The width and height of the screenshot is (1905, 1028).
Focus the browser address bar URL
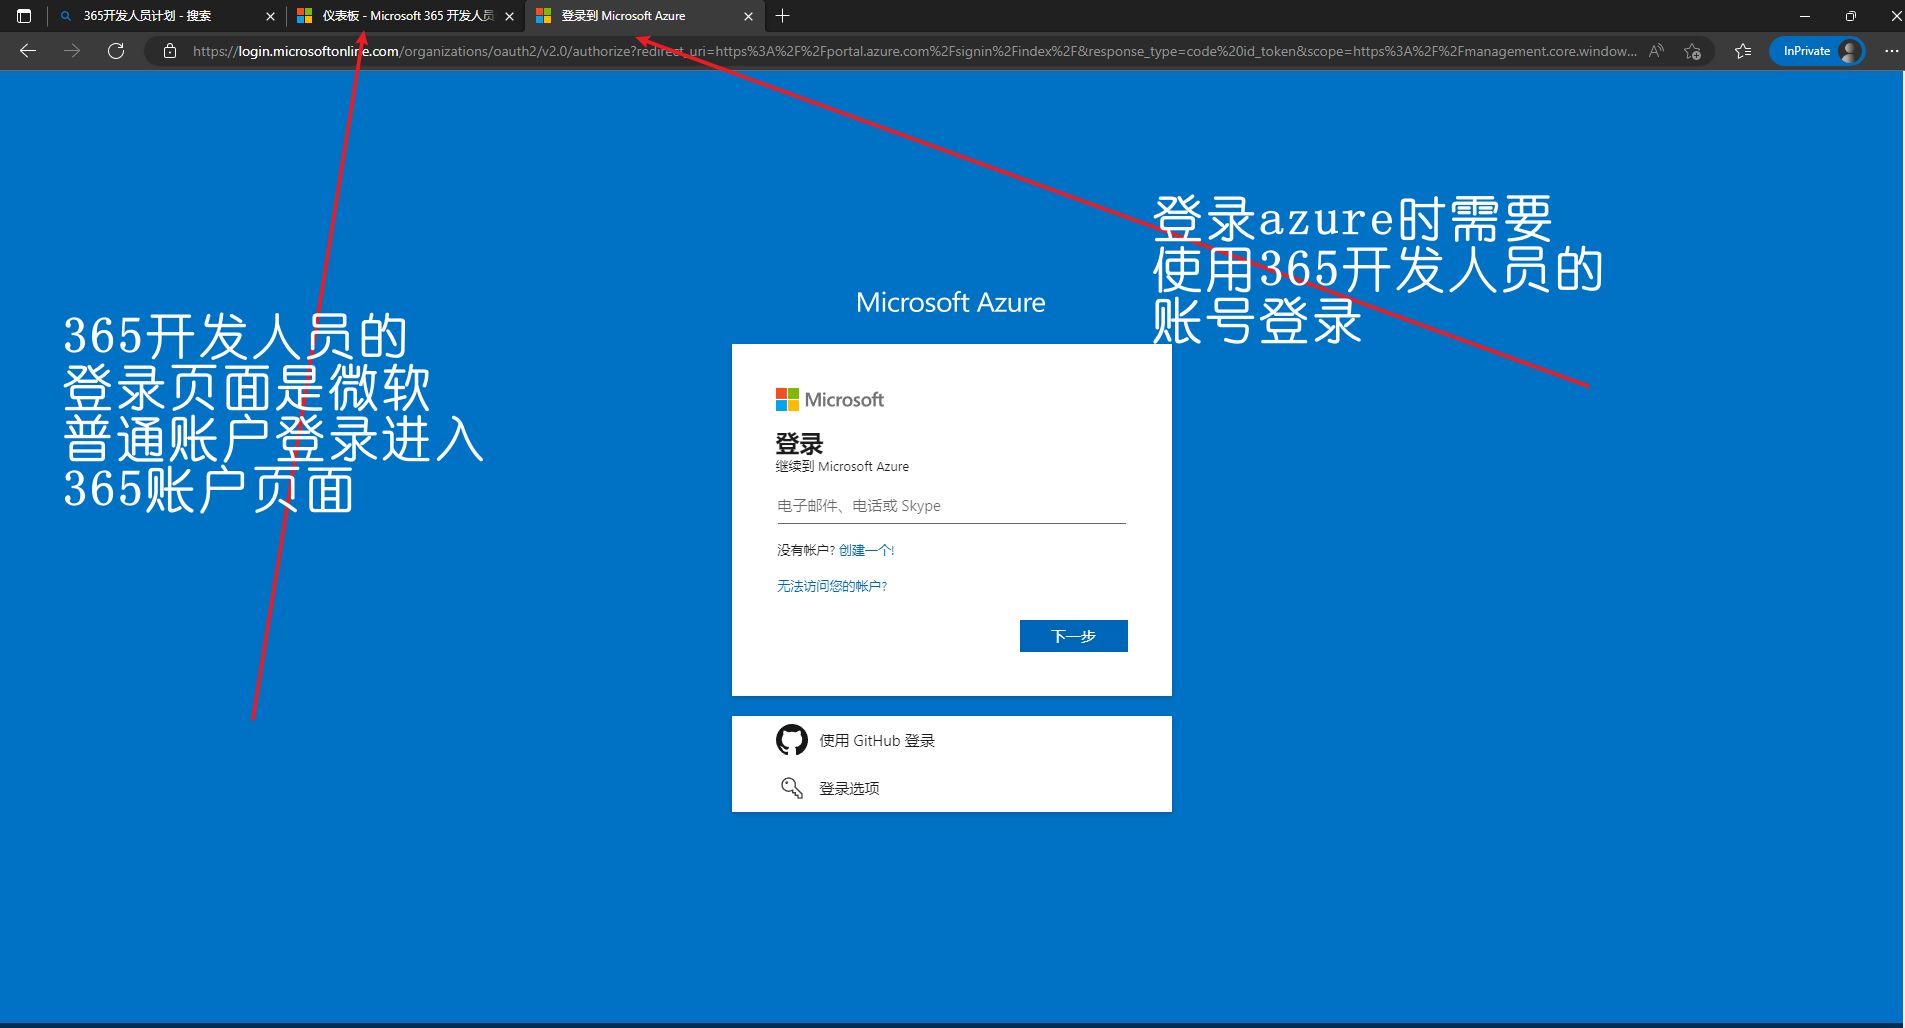pos(914,51)
